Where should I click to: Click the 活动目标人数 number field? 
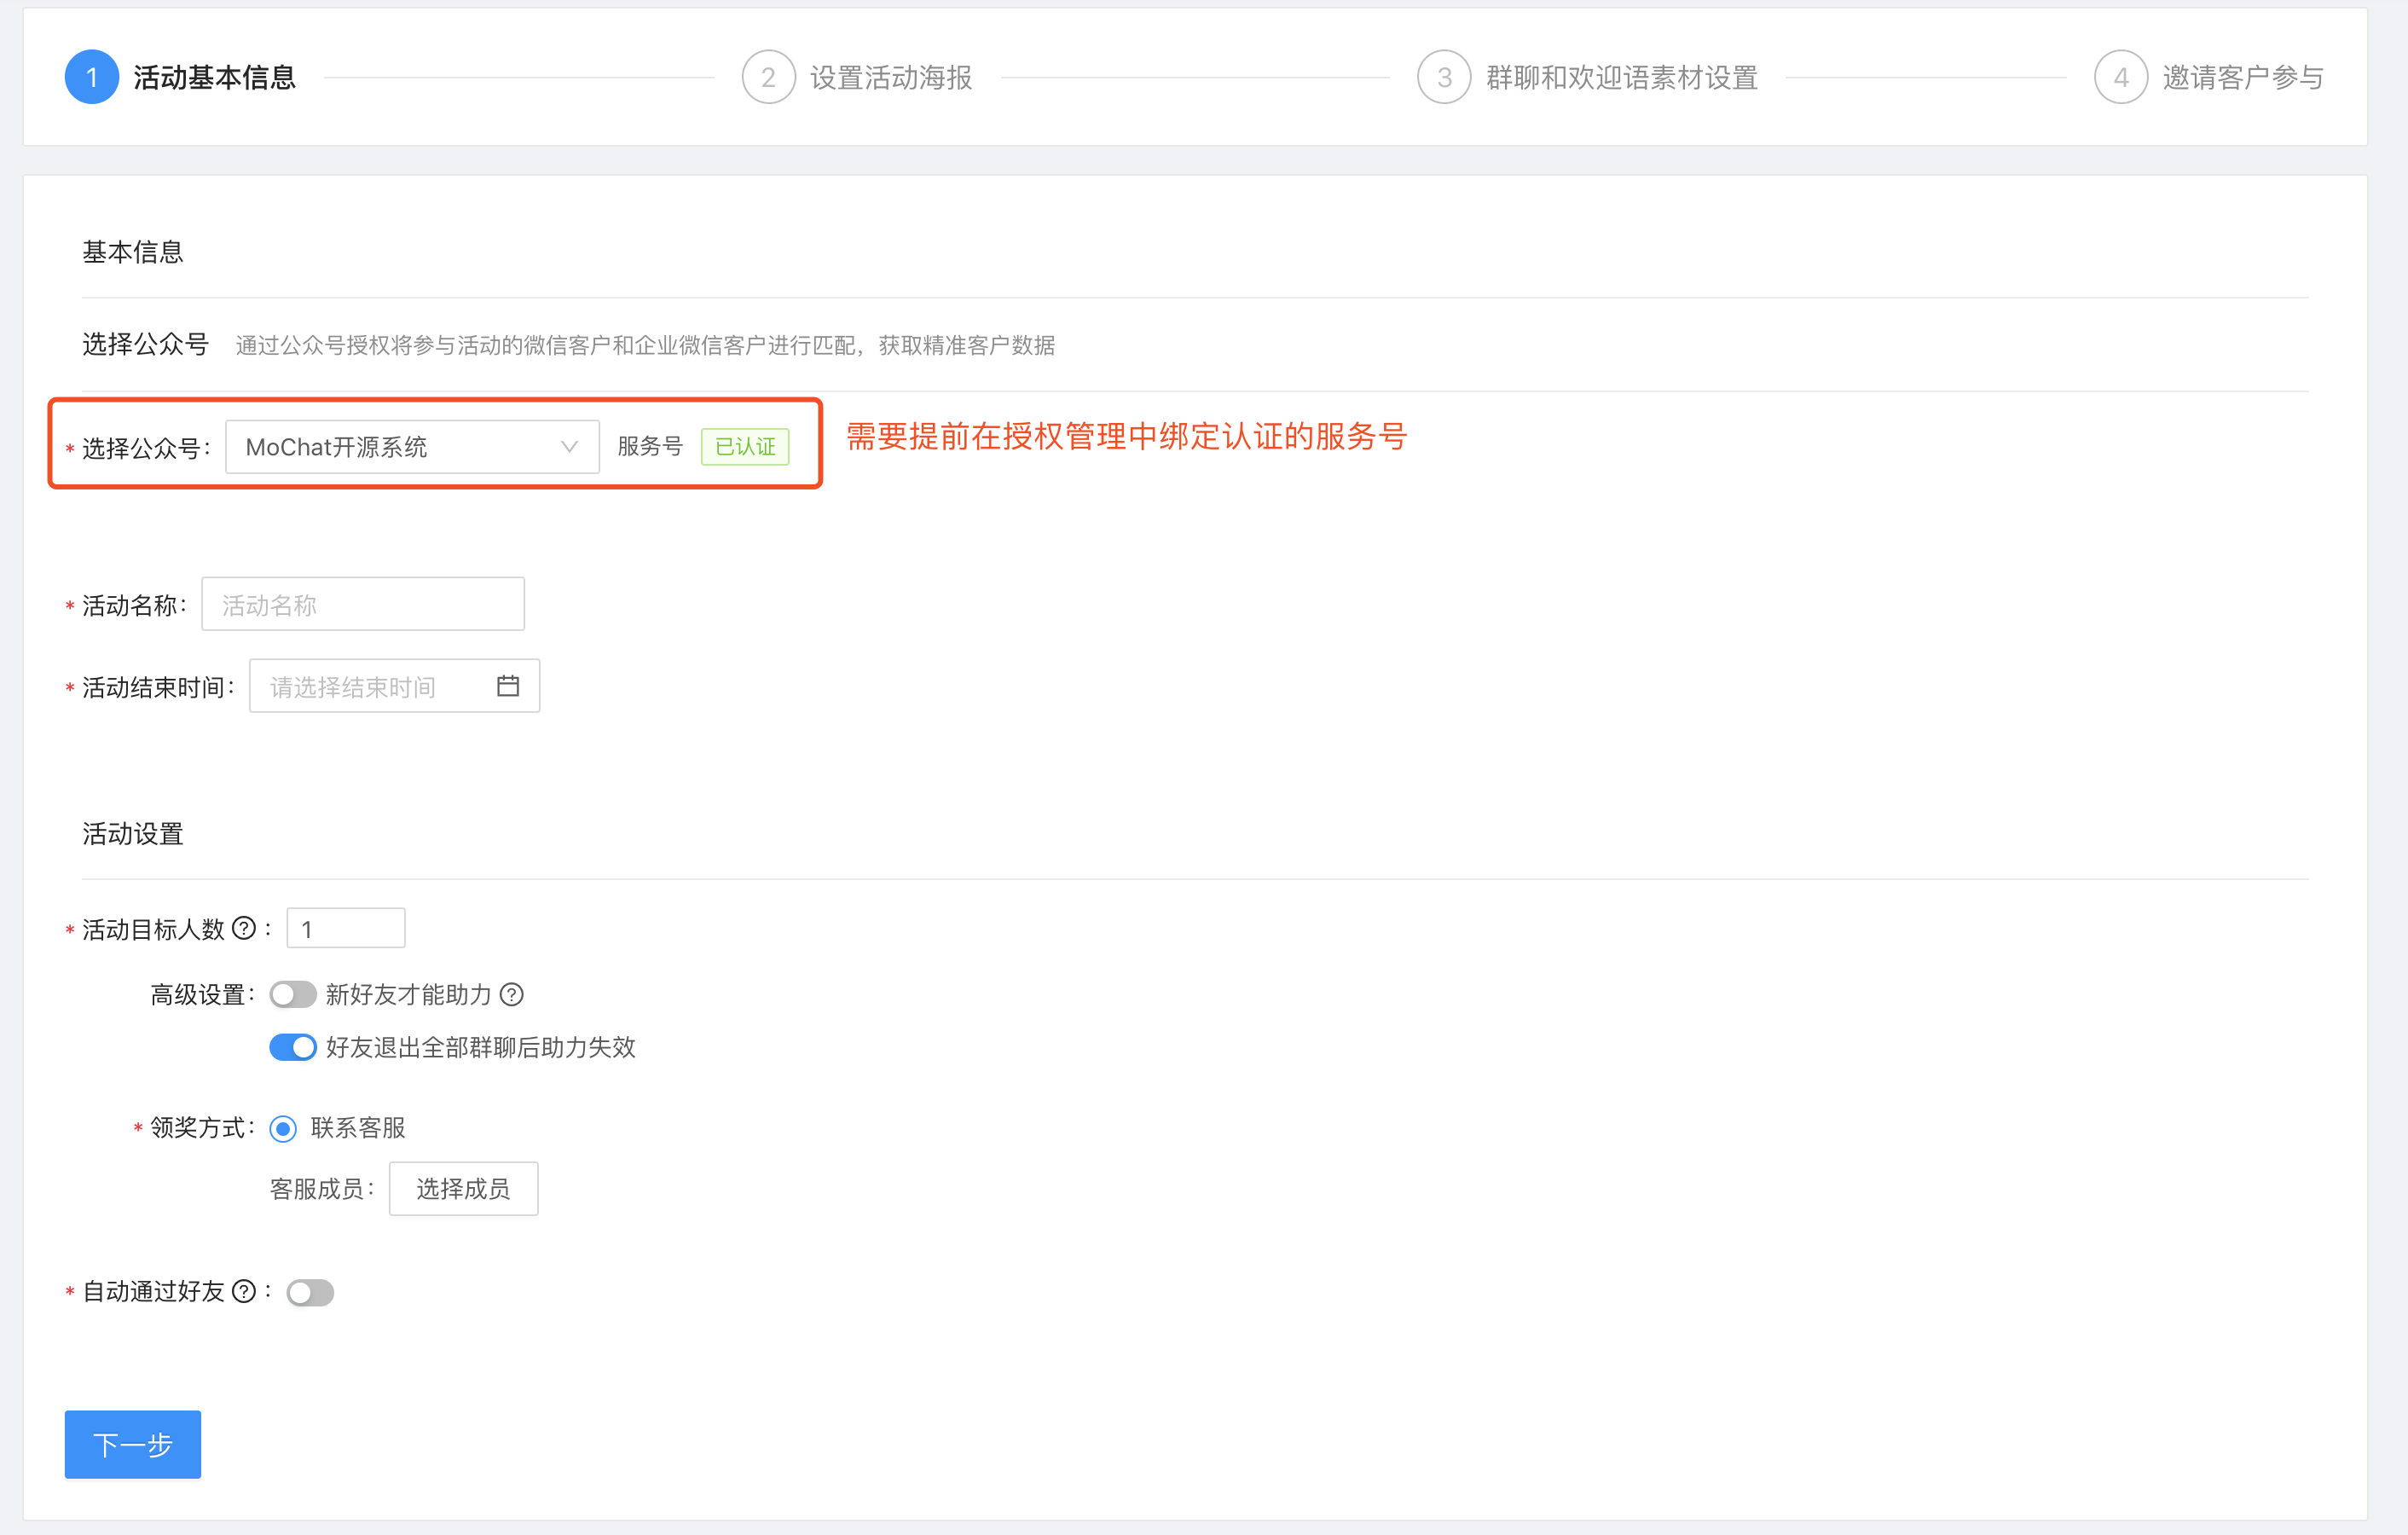pos(345,929)
